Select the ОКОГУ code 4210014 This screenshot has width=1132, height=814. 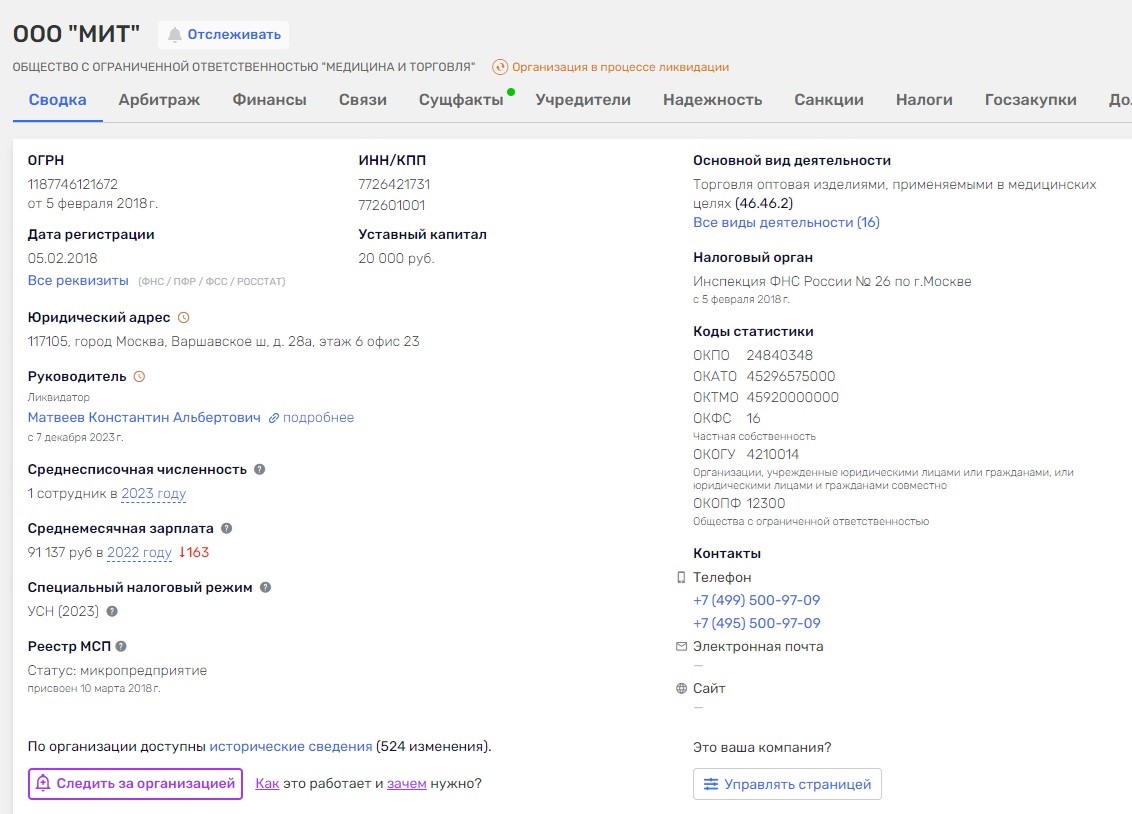[x=772, y=454]
